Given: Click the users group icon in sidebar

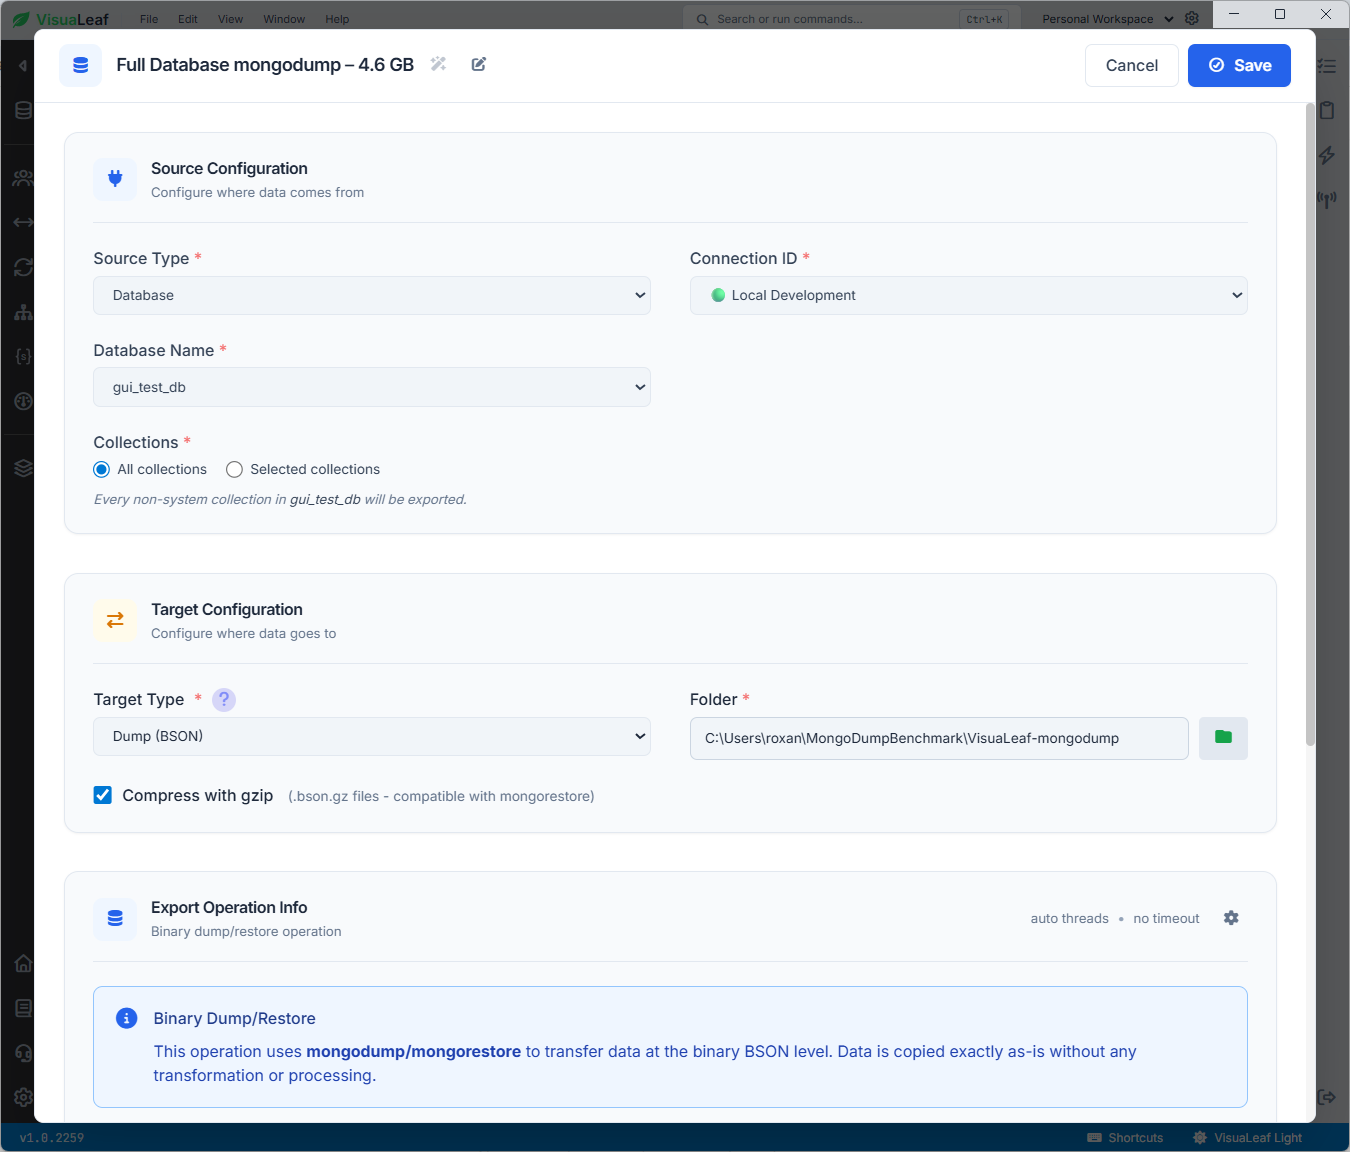Looking at the screenshot, I should [x=23, y=178].
